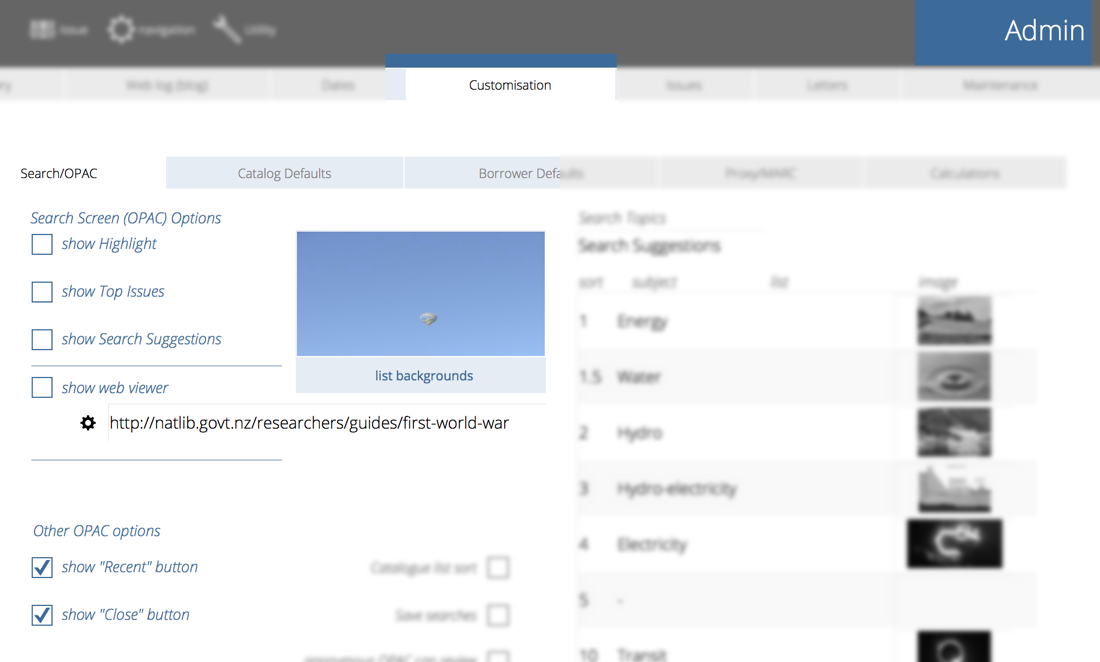Screen dimensions: 1100x662
Task: Enable the show Highlight checkbox
Action: tap(42, 244)
